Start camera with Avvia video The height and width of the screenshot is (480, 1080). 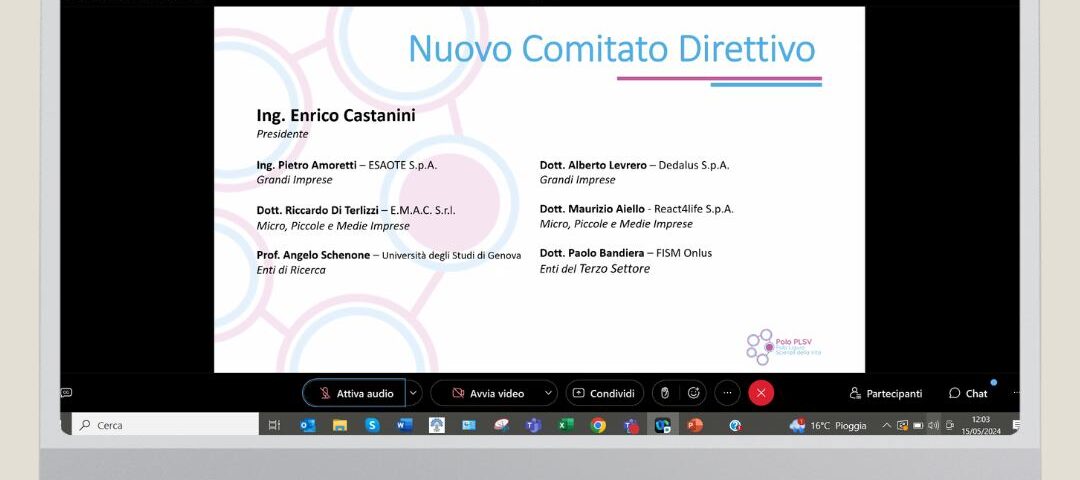click(x=487, y=393)
